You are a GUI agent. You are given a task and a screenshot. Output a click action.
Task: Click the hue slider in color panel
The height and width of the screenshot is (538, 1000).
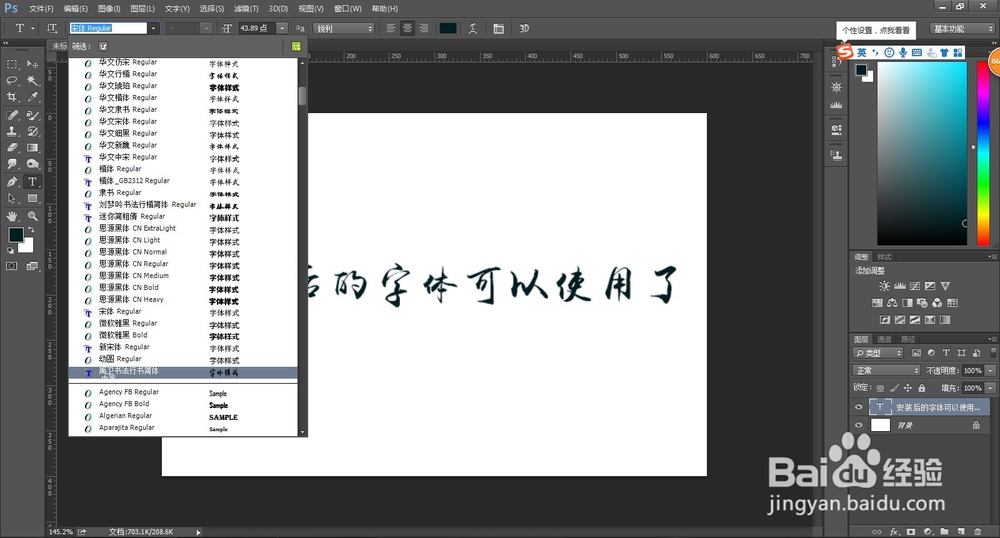point(983,154)
